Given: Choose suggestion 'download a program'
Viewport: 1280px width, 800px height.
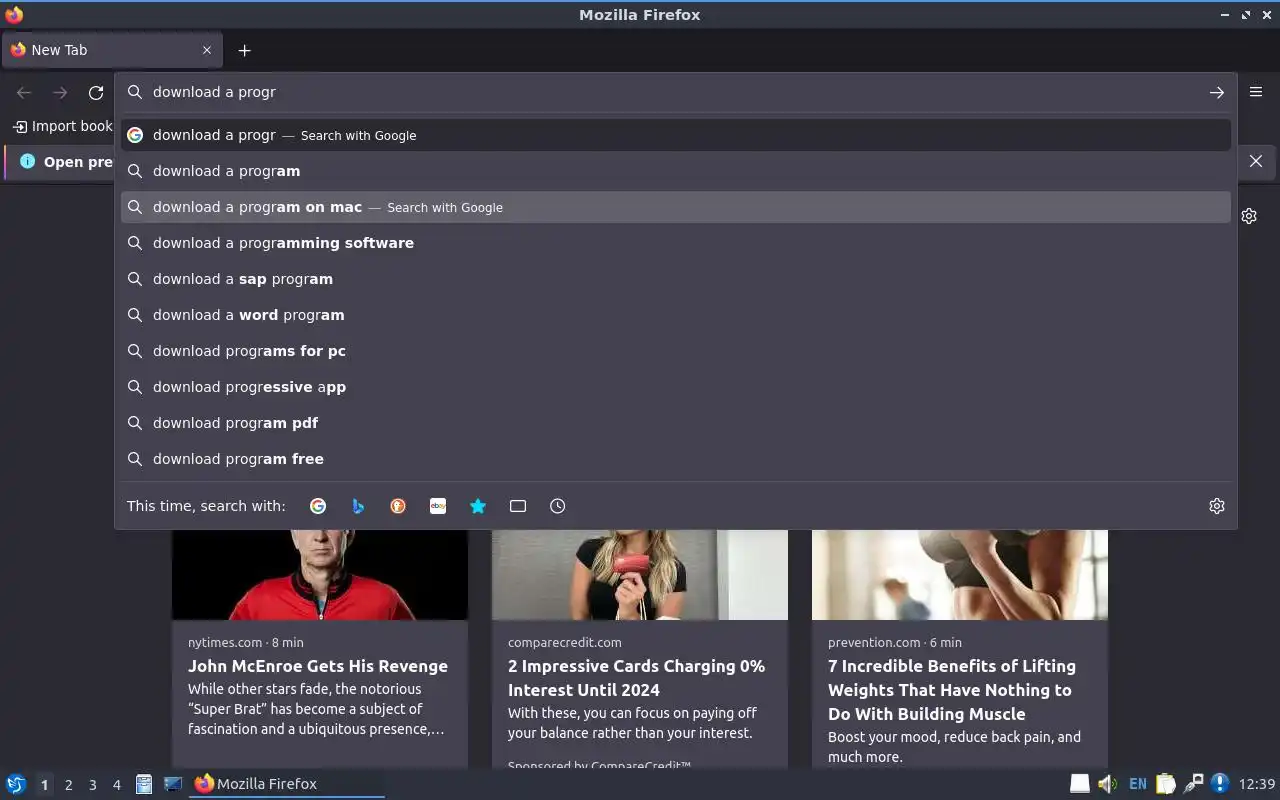Looking at the screenshot, I should click(x=676, y=171).
